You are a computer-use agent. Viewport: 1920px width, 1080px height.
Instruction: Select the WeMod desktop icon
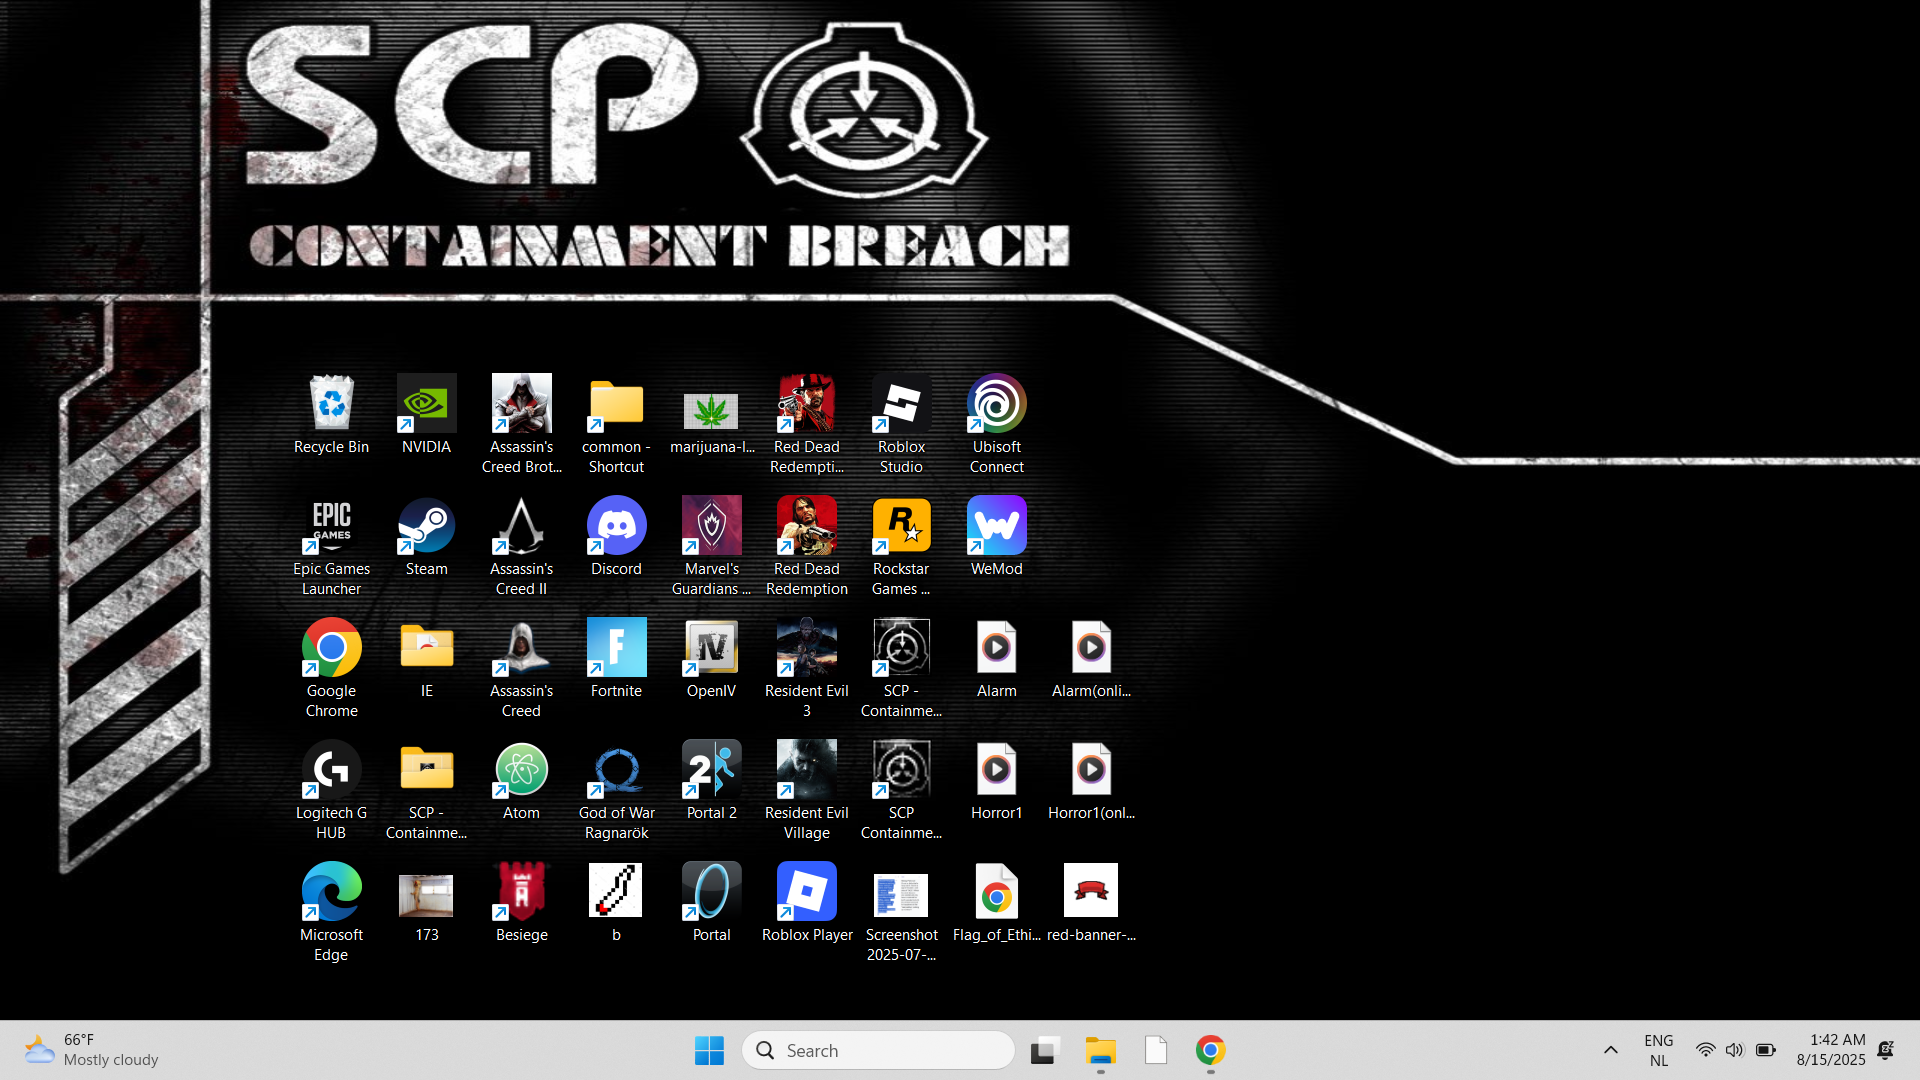[x=996, y=537]
